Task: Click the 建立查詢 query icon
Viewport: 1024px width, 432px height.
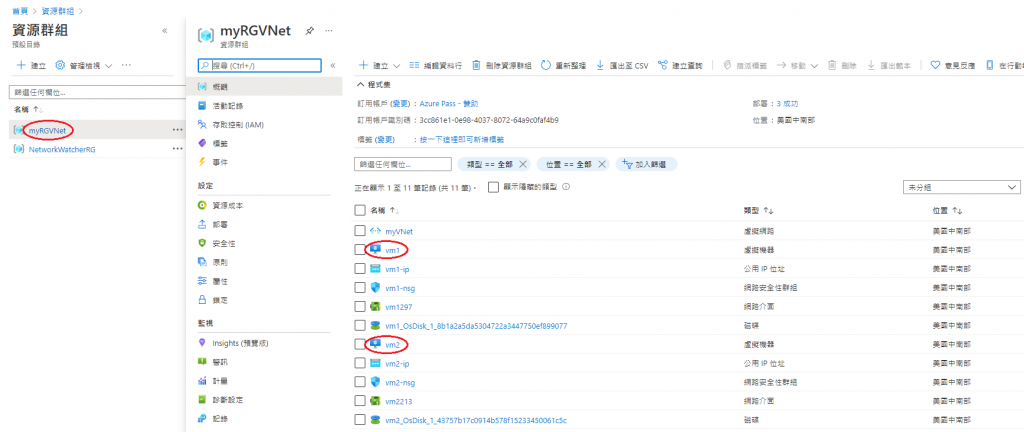Action: pyautogui.click(x=663, y=65)
